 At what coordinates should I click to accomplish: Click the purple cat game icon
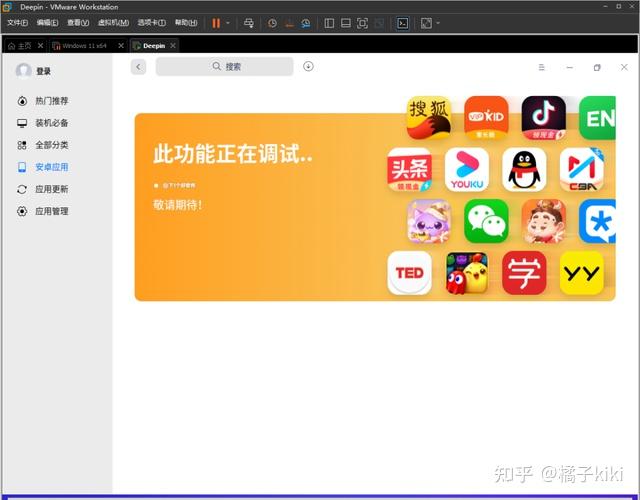pos(429,221)
